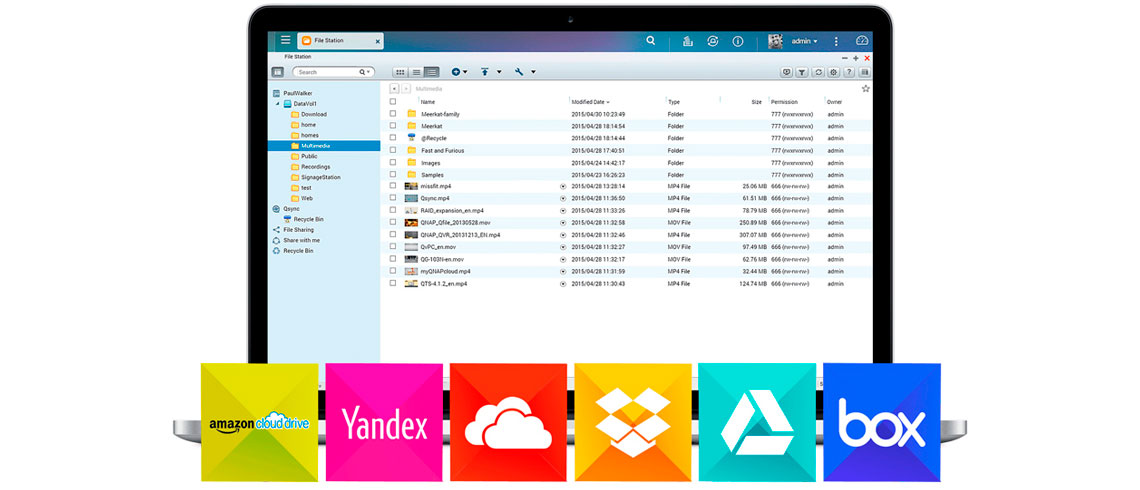Go back with the left navigation arrow
1140x490 pixels.
click(x=394, y=89)
